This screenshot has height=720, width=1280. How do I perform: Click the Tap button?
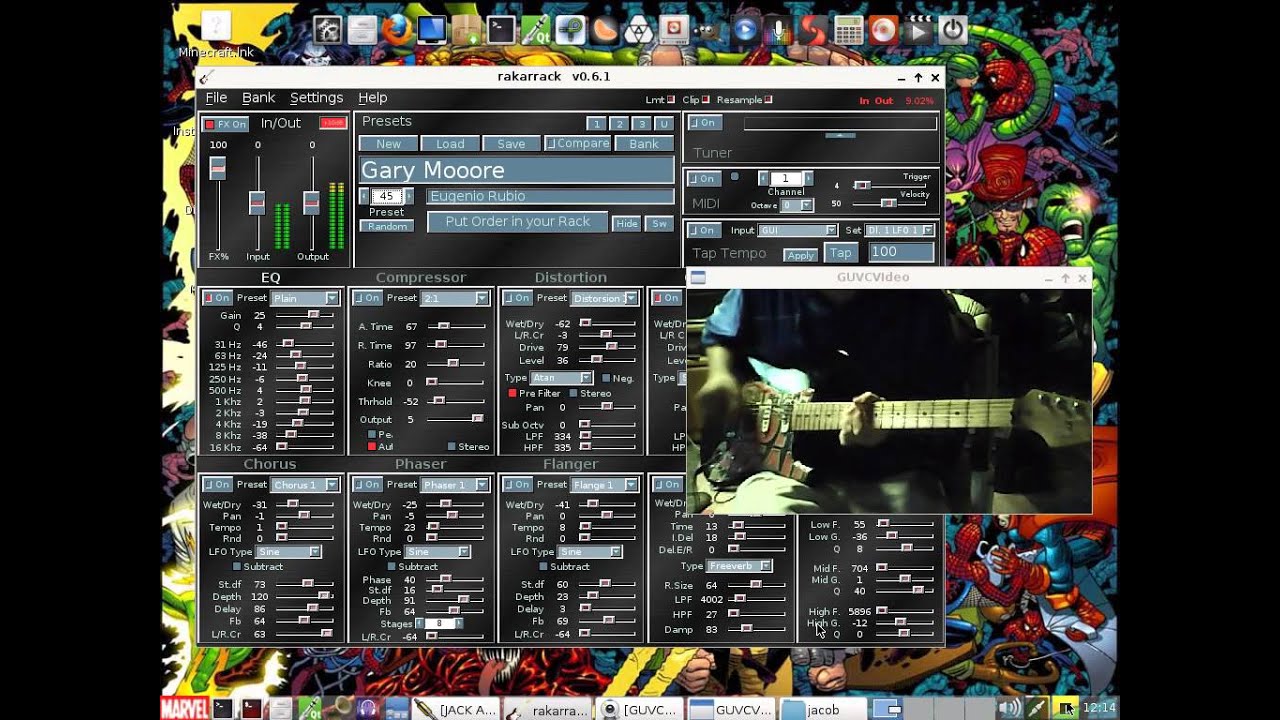841,253
